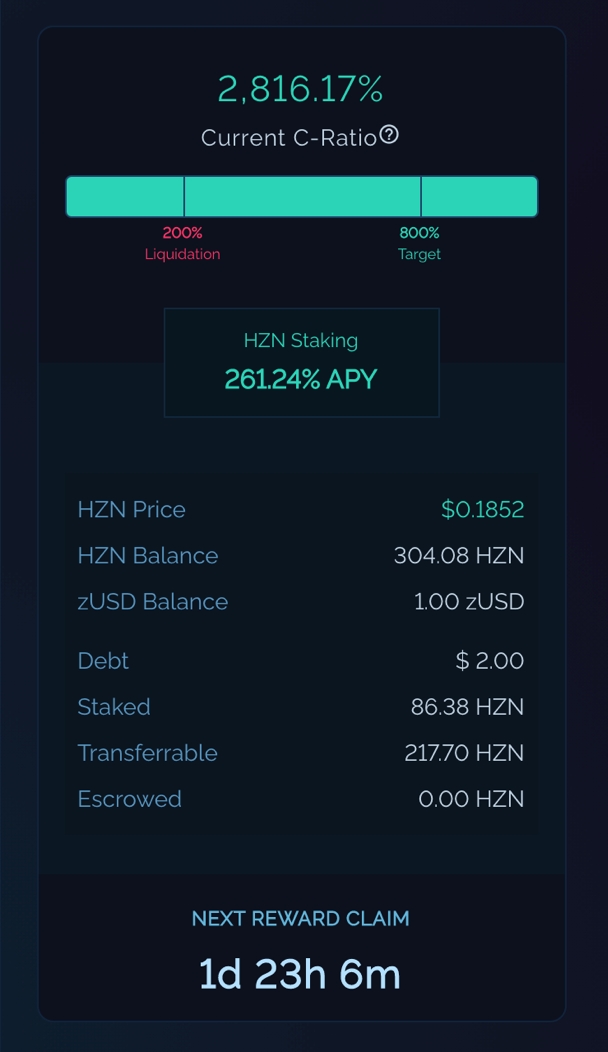Image resolution: width=608 pixels, height=1052 pixels.
Task: Click the Current C-Ratio label
Action: click(x=288, y=138)
